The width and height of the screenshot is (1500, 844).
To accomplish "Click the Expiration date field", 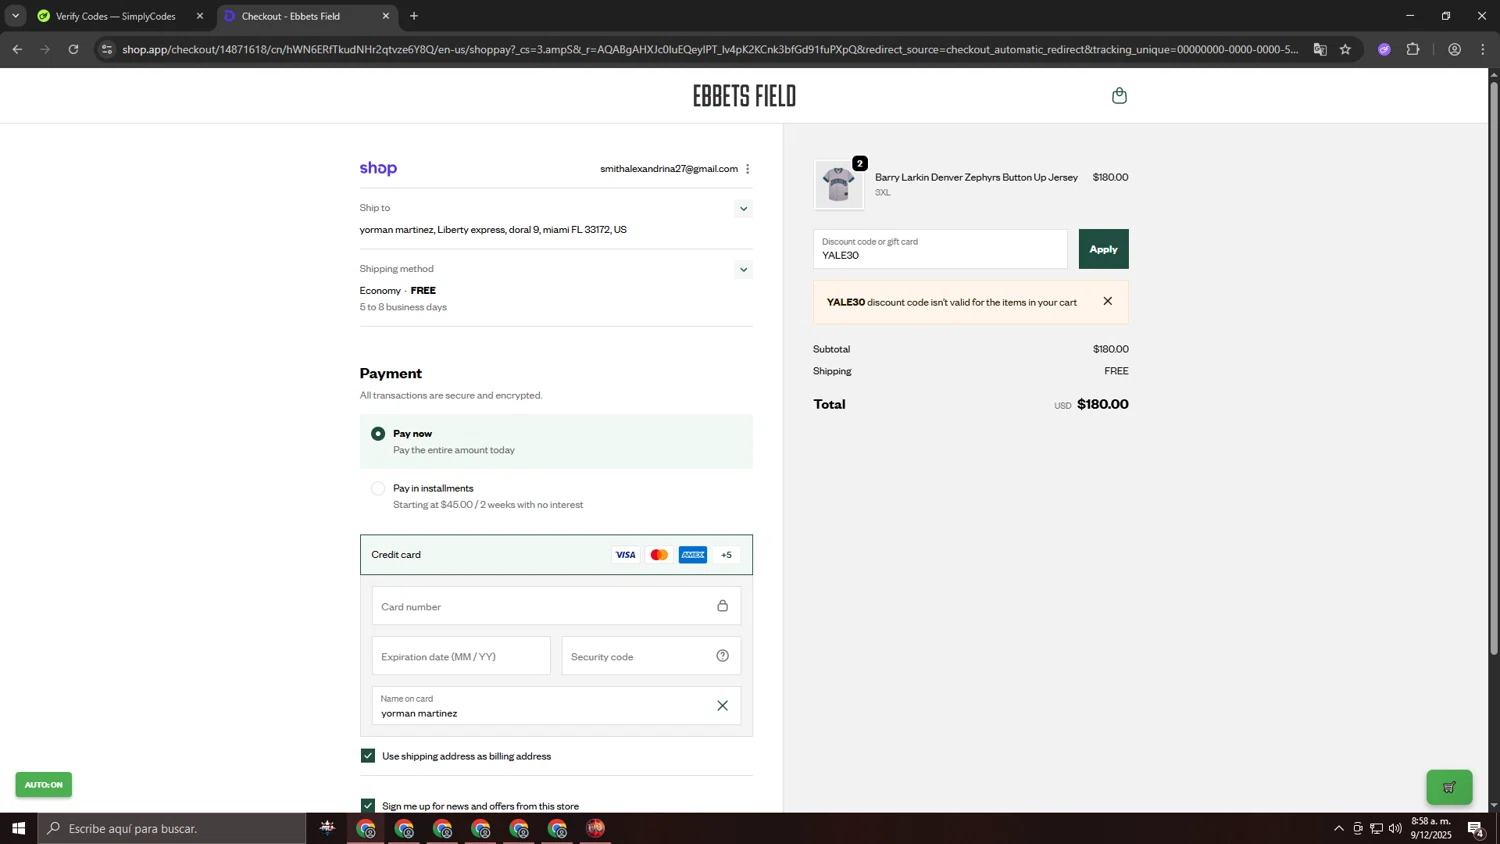I will click(461, 656).
